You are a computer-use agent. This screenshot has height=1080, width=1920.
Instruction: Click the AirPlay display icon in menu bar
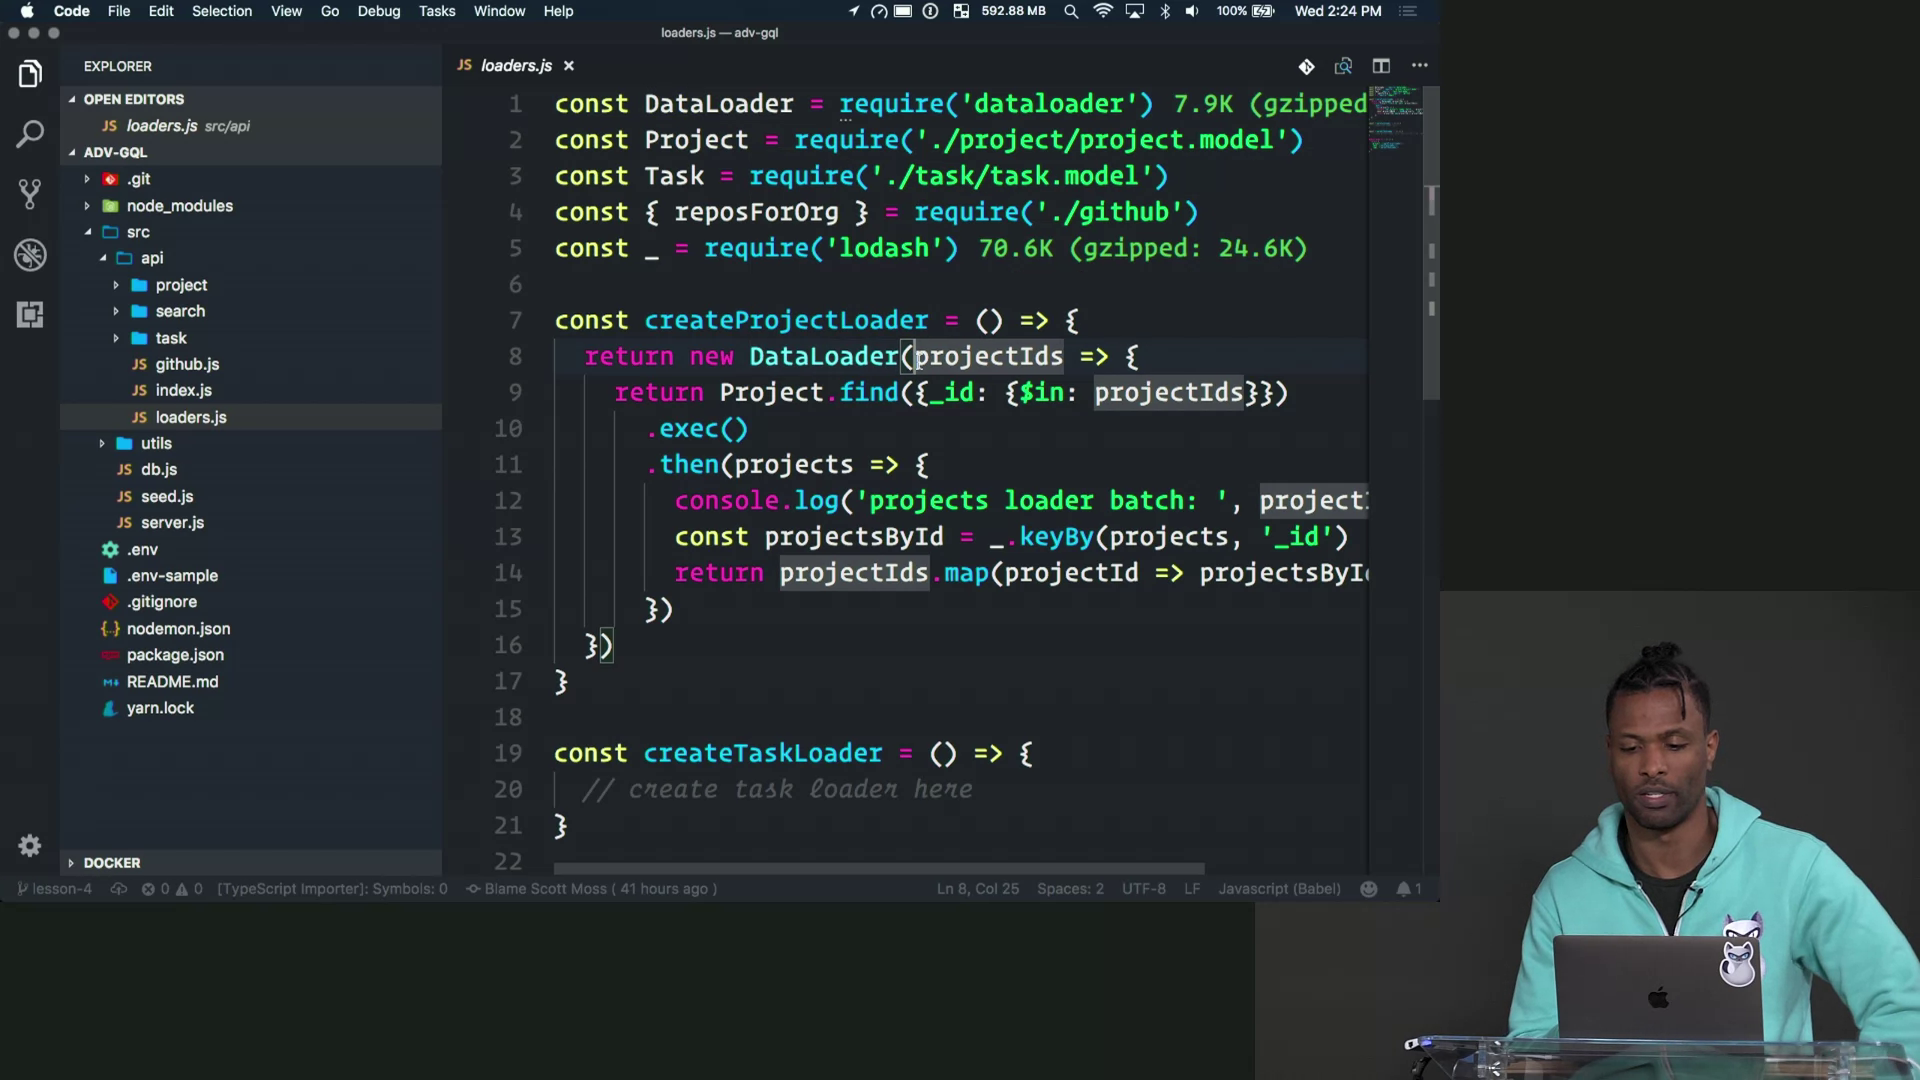[1135, 11]
